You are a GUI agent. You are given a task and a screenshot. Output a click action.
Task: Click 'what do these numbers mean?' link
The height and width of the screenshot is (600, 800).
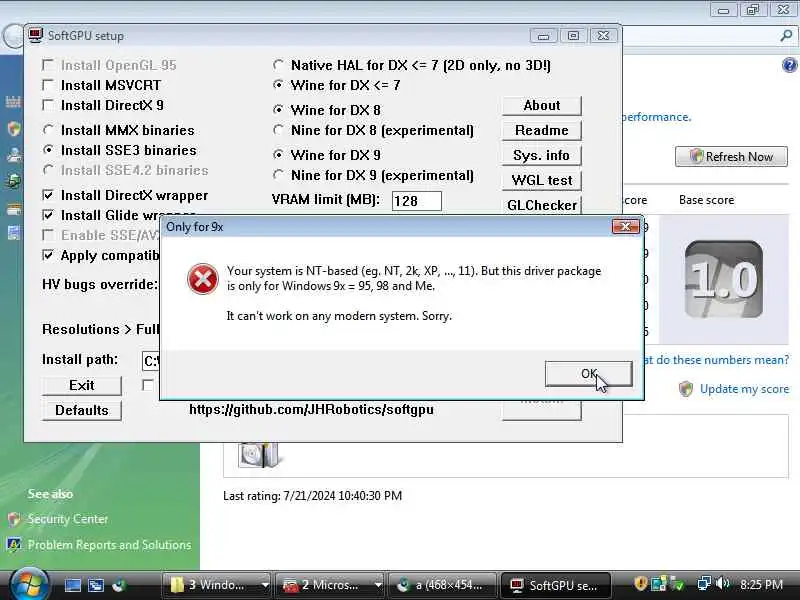pos(716,360)
